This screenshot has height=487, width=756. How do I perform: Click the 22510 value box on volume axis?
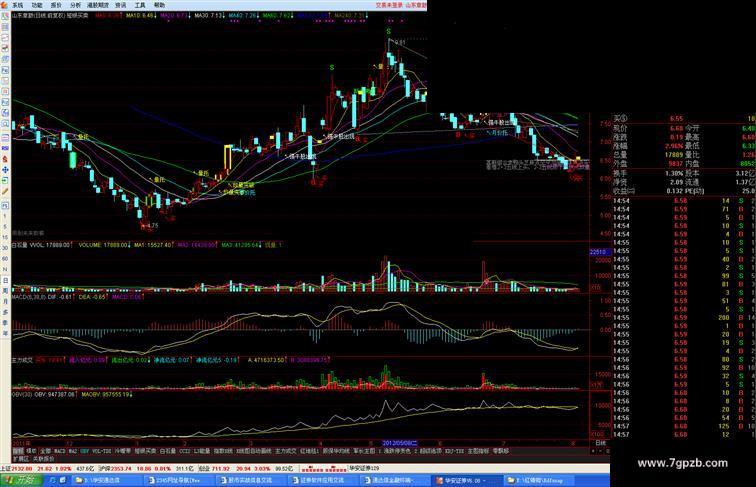(600, 252)
